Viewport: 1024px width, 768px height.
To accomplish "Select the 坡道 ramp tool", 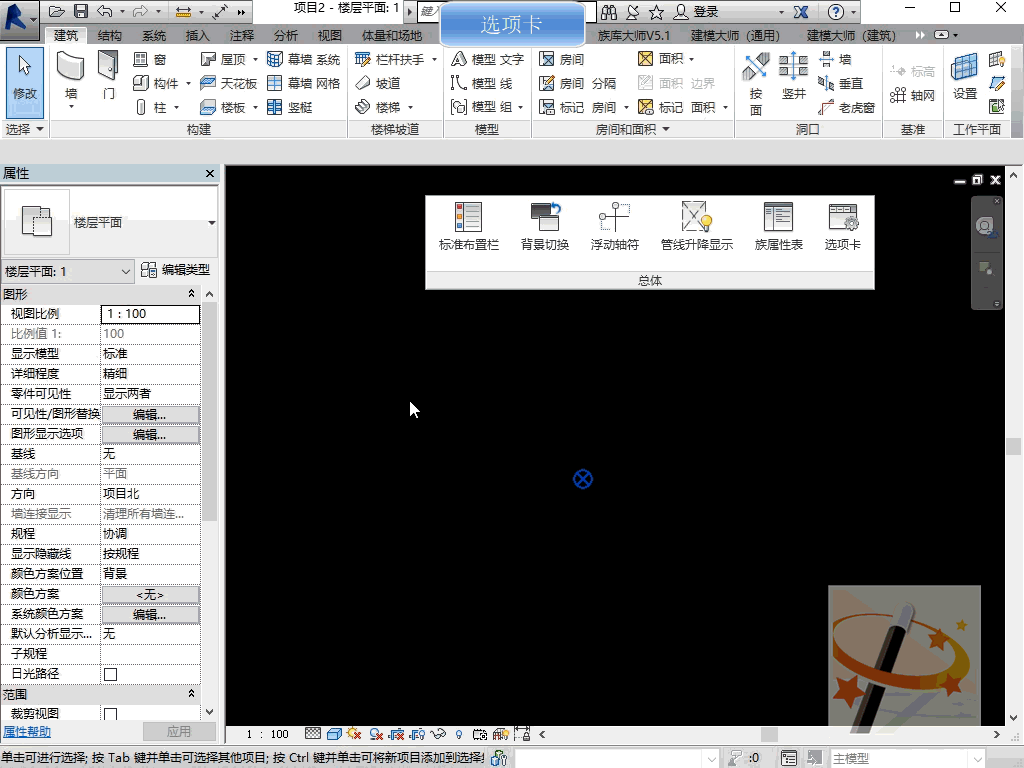I will tap(378, 83).
